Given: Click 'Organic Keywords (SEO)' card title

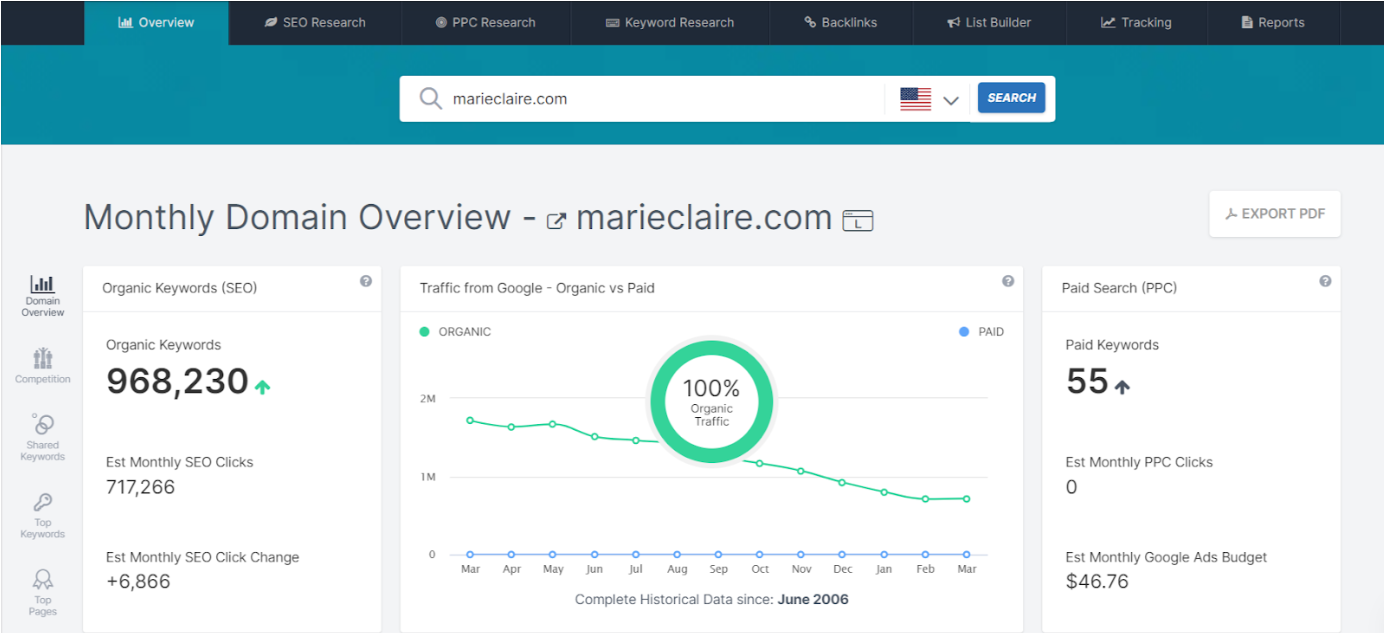Looking at the screenshot, I should point(180,287).
